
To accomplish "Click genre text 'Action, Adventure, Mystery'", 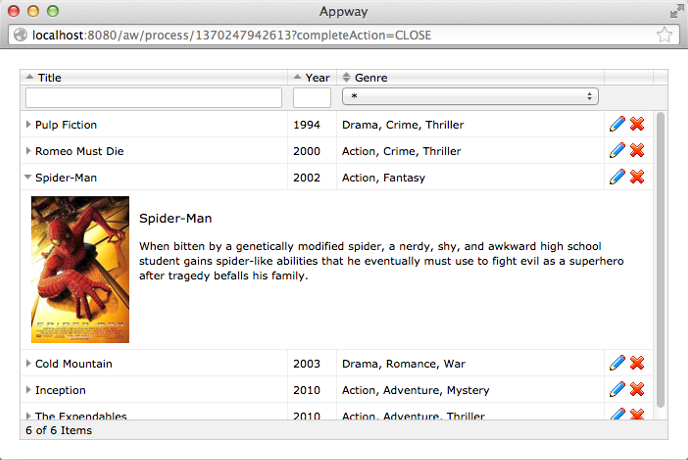I will [x=416, y=390].
